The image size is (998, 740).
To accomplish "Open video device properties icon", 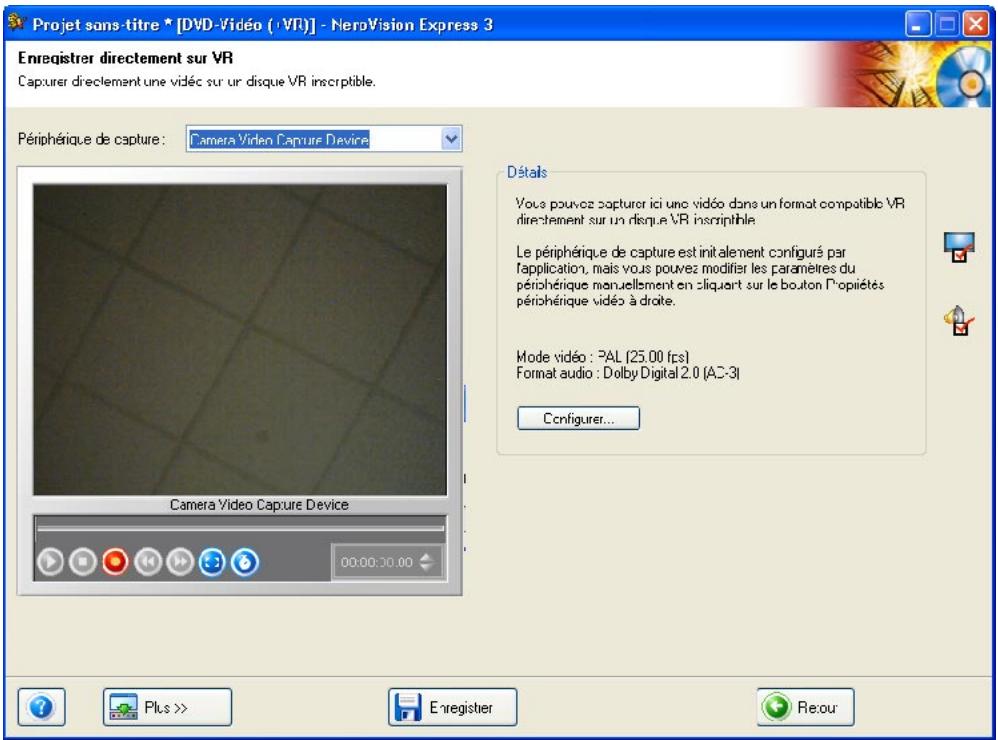I will point(959,248).
